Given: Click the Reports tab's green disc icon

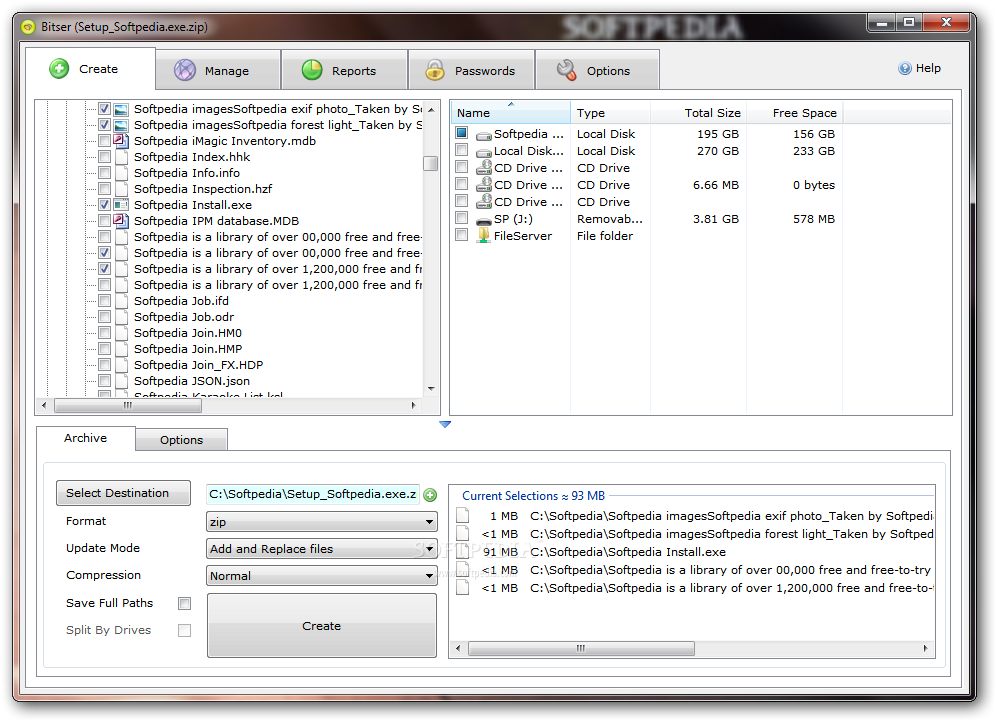Looking at the screenshot, I should (x=312, y=70).
